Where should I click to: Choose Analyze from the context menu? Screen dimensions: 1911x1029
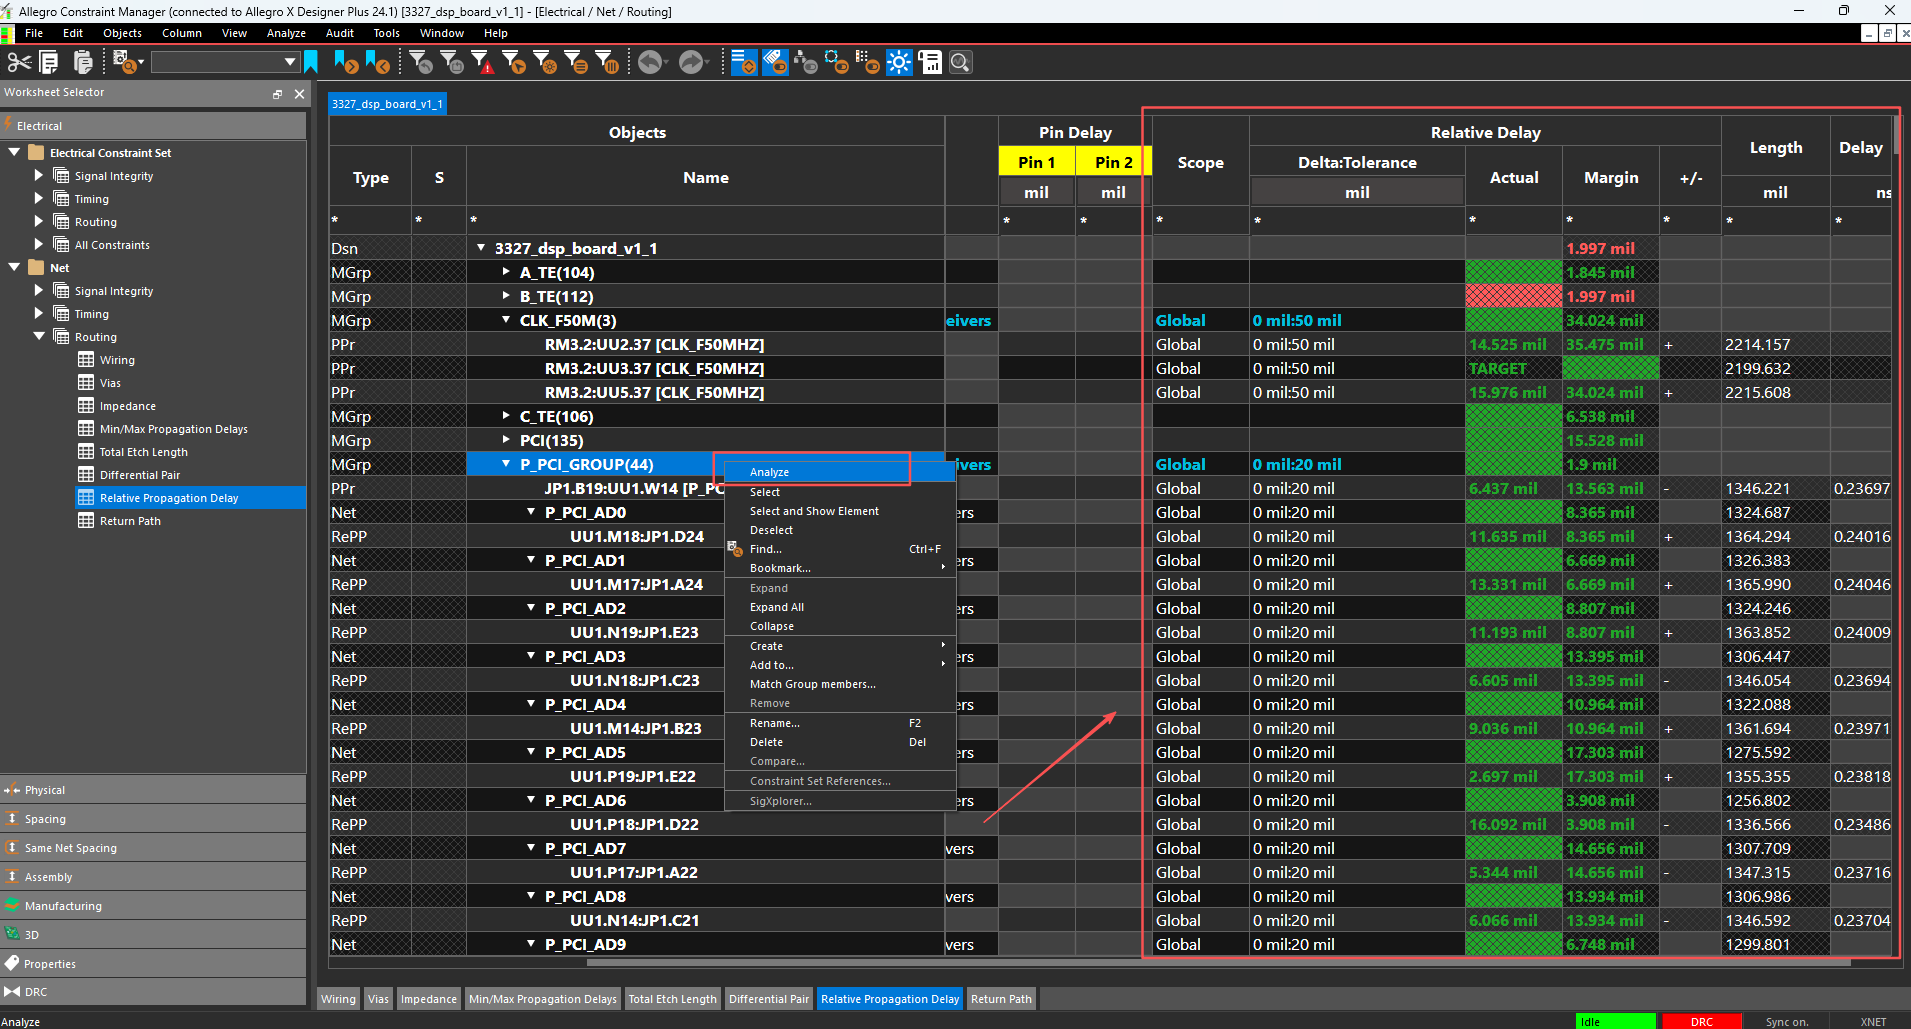[x=770, y=472]
